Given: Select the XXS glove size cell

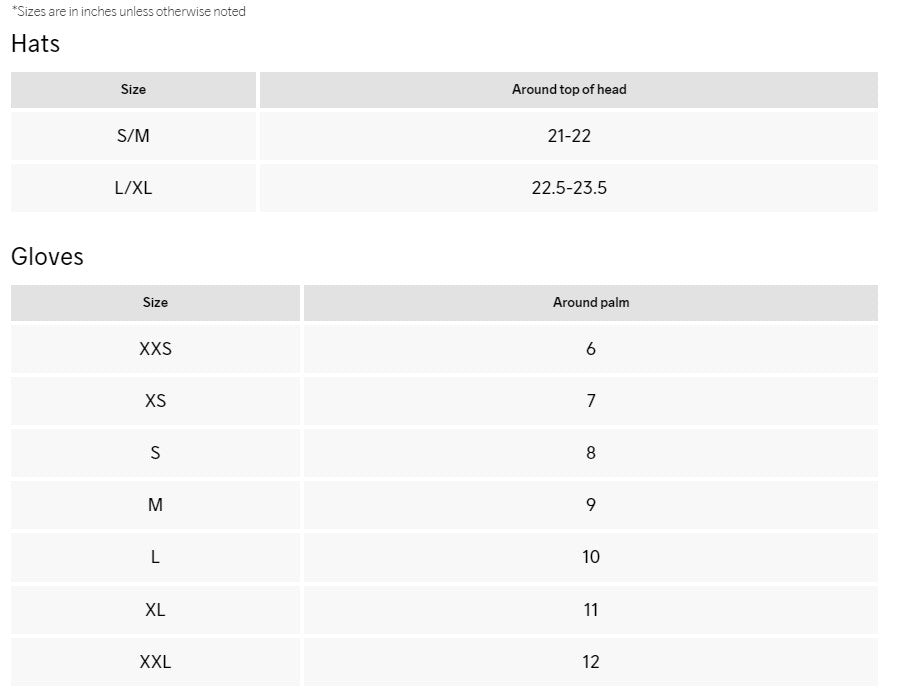Looking at the screenshot, I should point(155,349).
